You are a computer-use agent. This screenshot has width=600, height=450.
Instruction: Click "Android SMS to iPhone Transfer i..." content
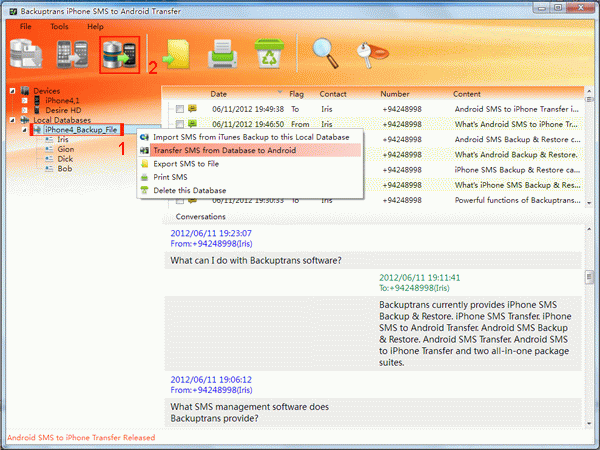pos(517,109)
